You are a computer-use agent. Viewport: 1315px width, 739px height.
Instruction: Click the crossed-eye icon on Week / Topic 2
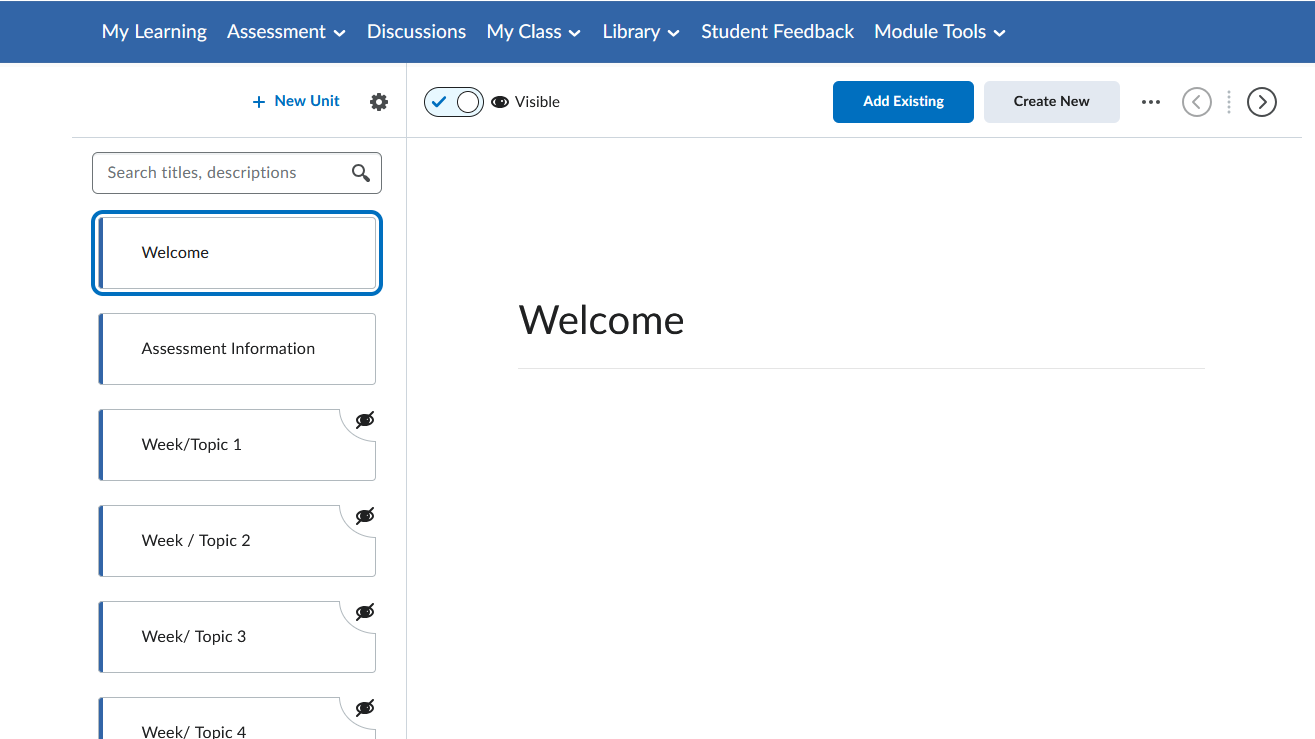coord(364,515)
